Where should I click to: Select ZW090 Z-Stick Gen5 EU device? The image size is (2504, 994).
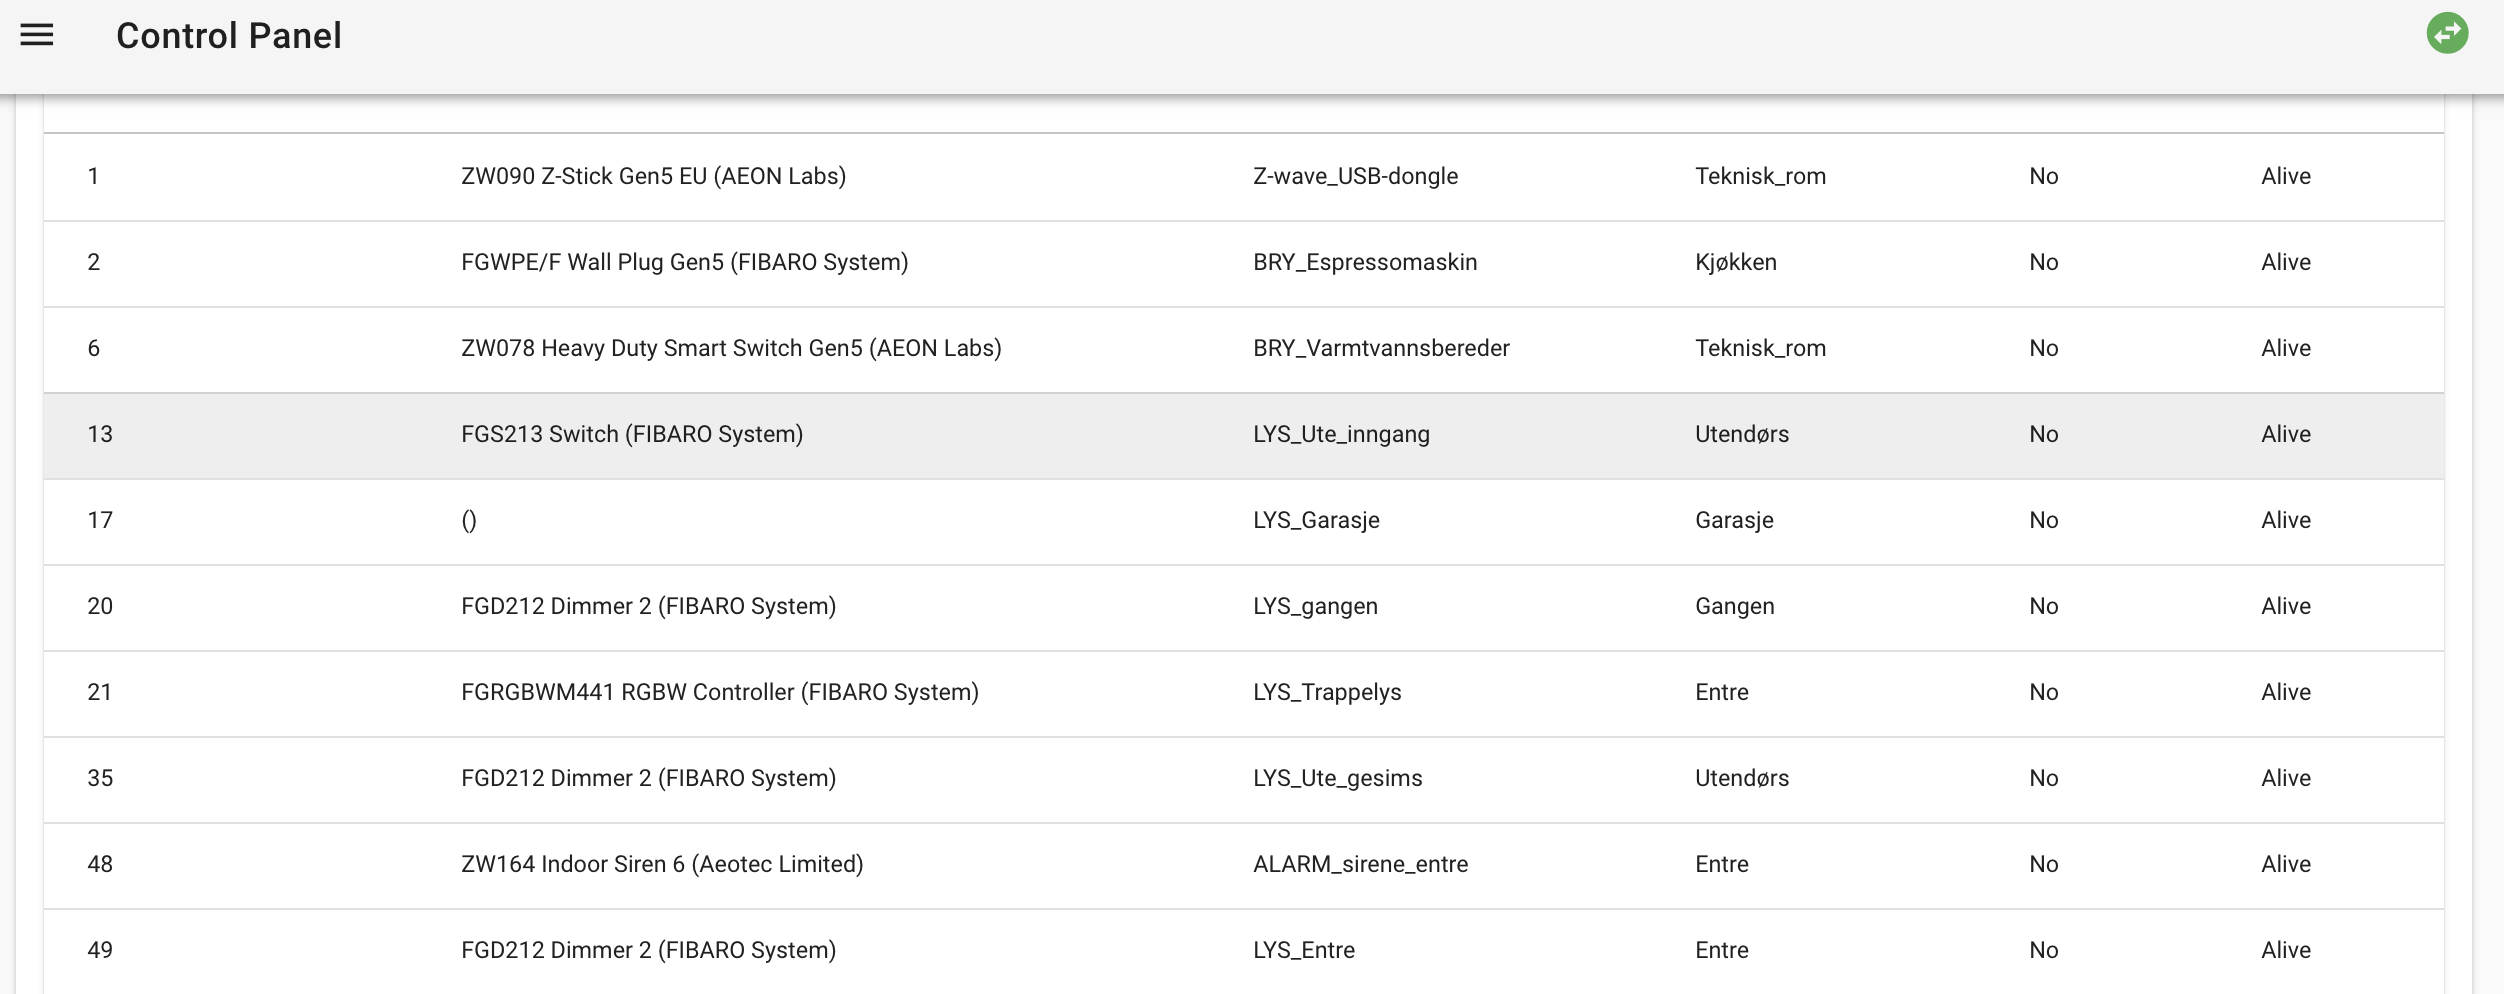[653, 177]
